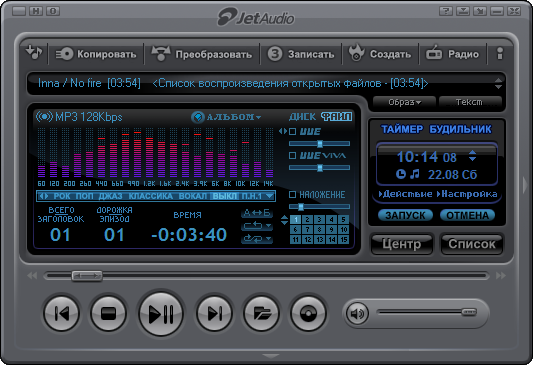The width and height of the screenshot is (533, 365).
Task: Open the equalizer preset dropdown arrow
Action: (x=269, y=196)
